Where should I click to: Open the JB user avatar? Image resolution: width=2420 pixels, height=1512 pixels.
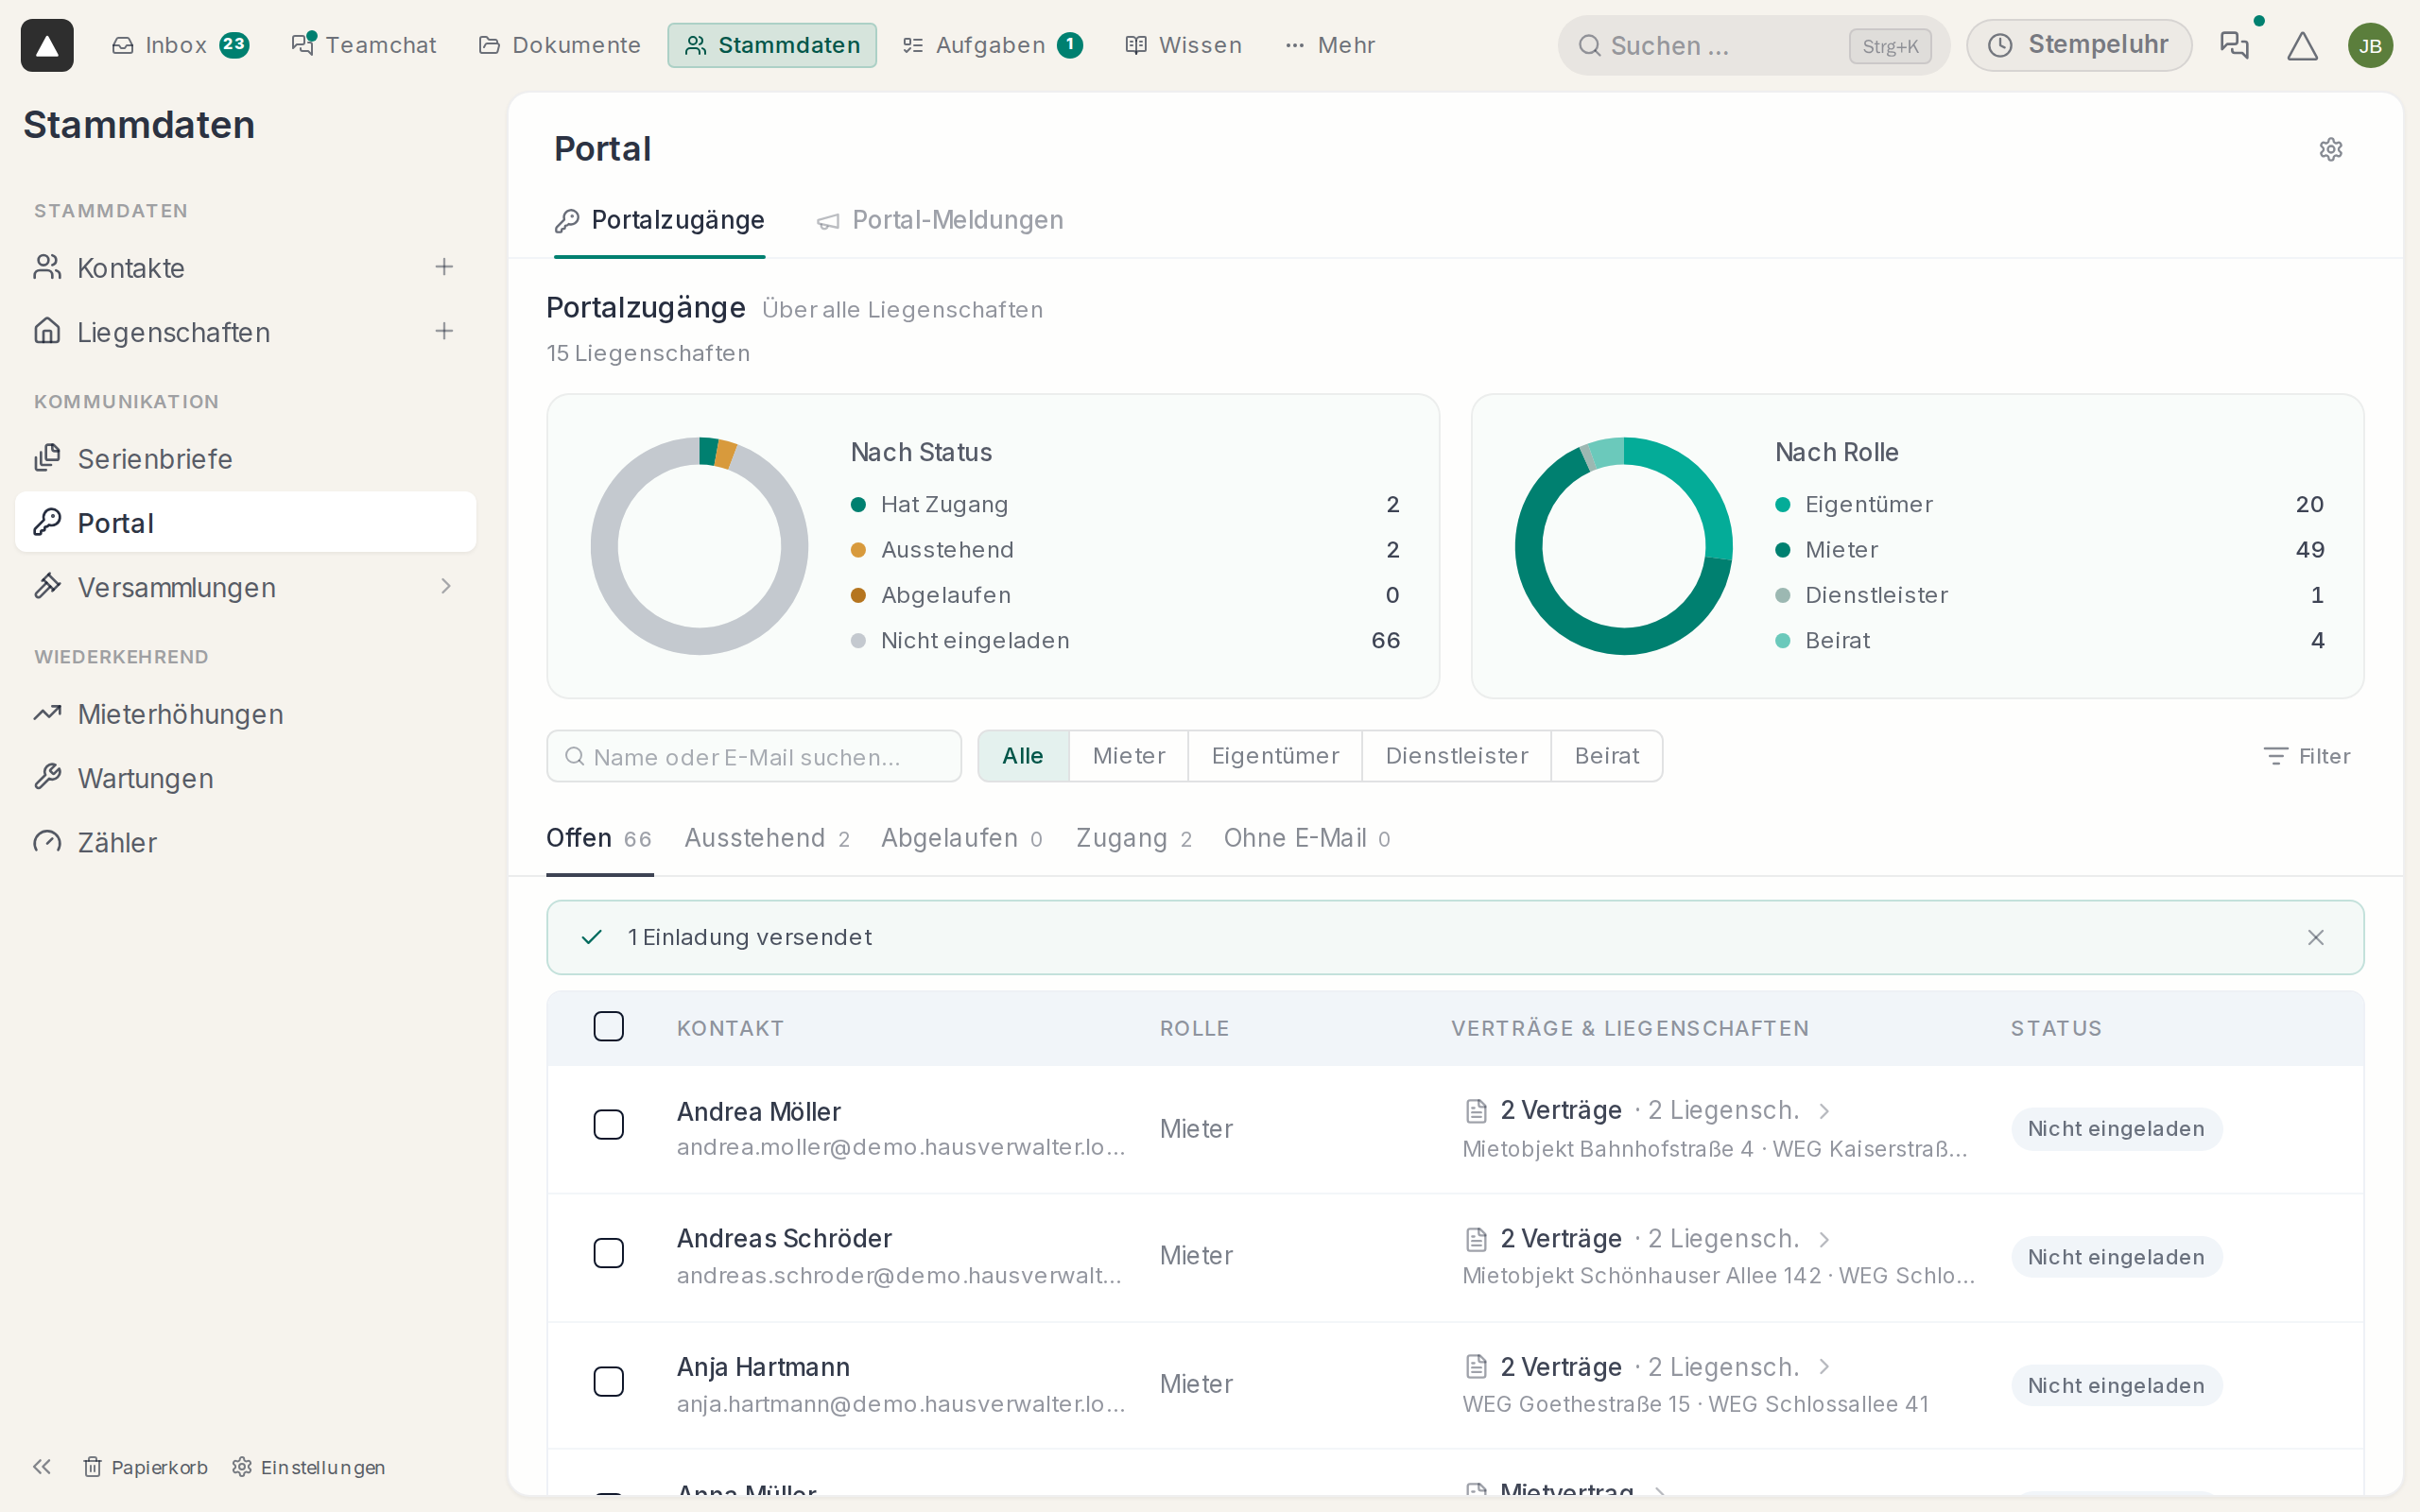click(x=2370, y=45)
